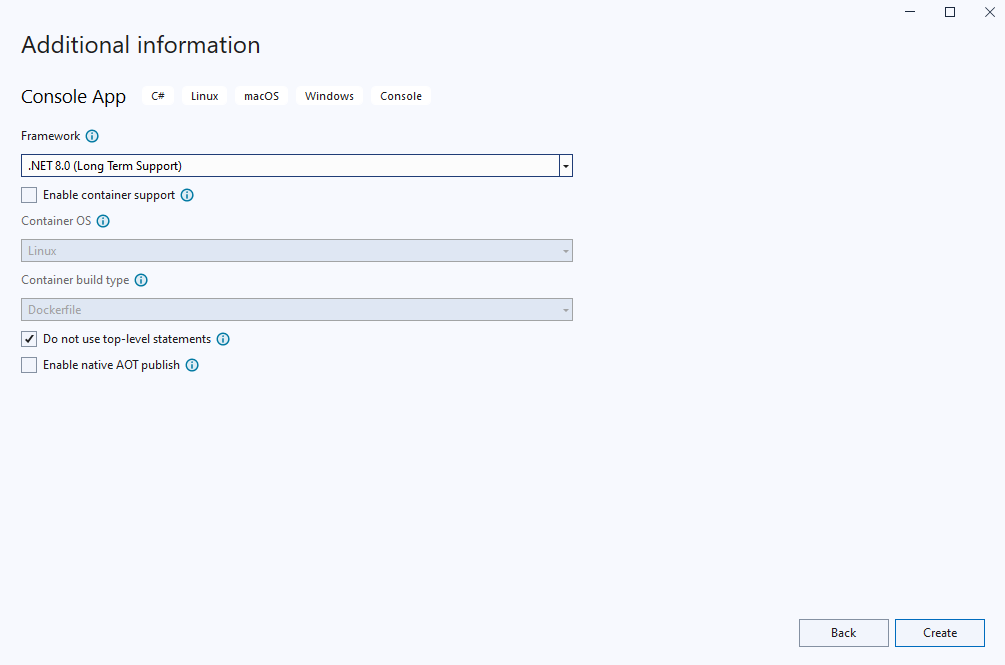Open the Dockerfile build type dropdown

pos(296,310)
